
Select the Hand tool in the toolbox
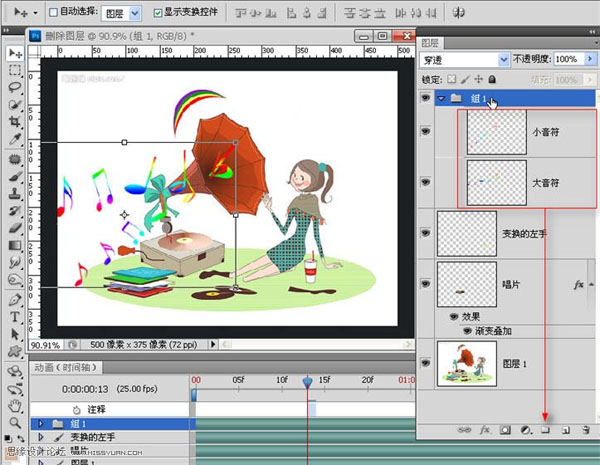[15, 407]
